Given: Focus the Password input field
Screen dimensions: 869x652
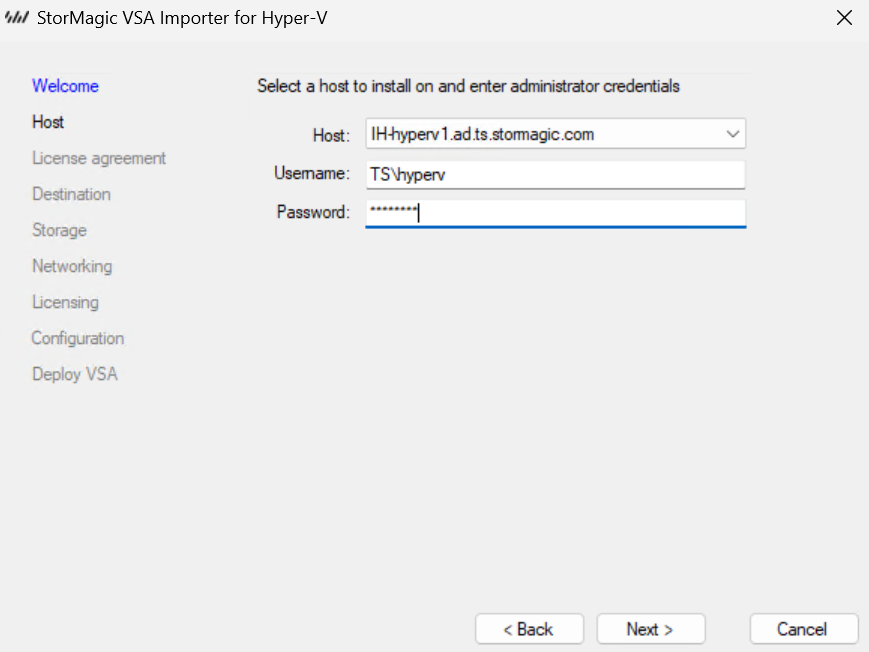Looking at the screenshot, I should (555, 213).
